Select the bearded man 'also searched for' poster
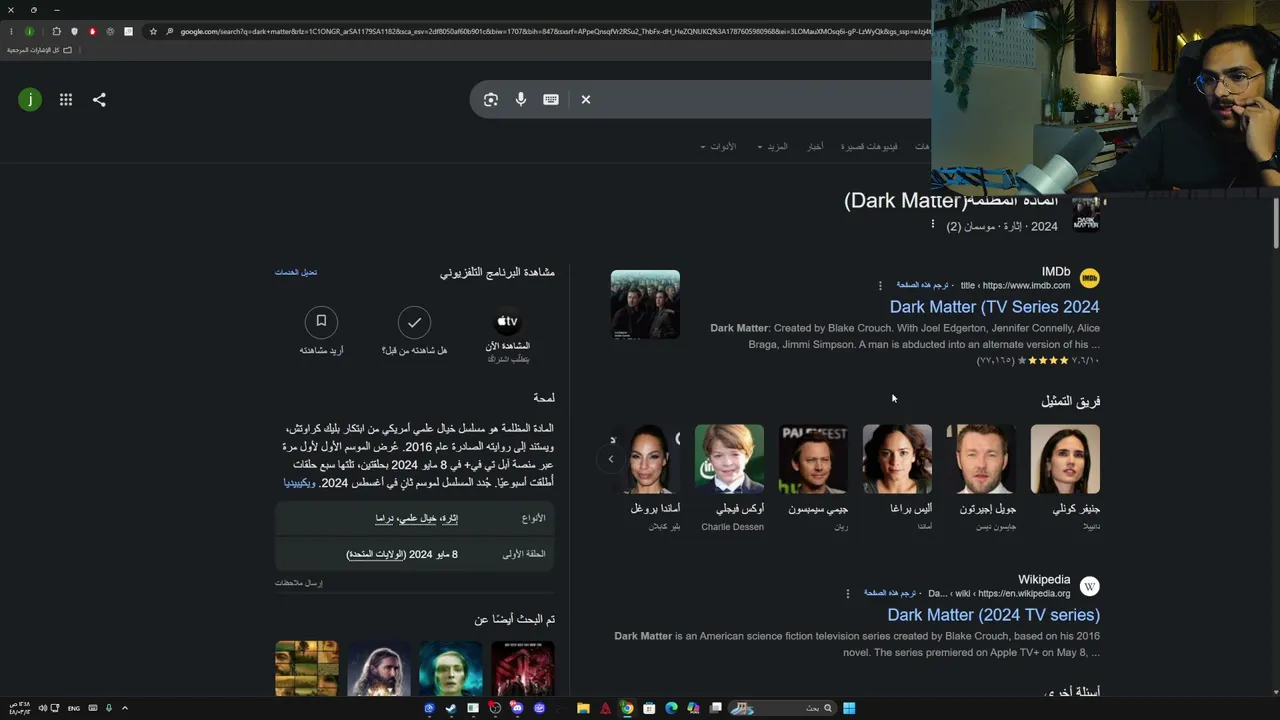Image resolution: width=1280 pixels, height=720 pixels. point(378,668)
